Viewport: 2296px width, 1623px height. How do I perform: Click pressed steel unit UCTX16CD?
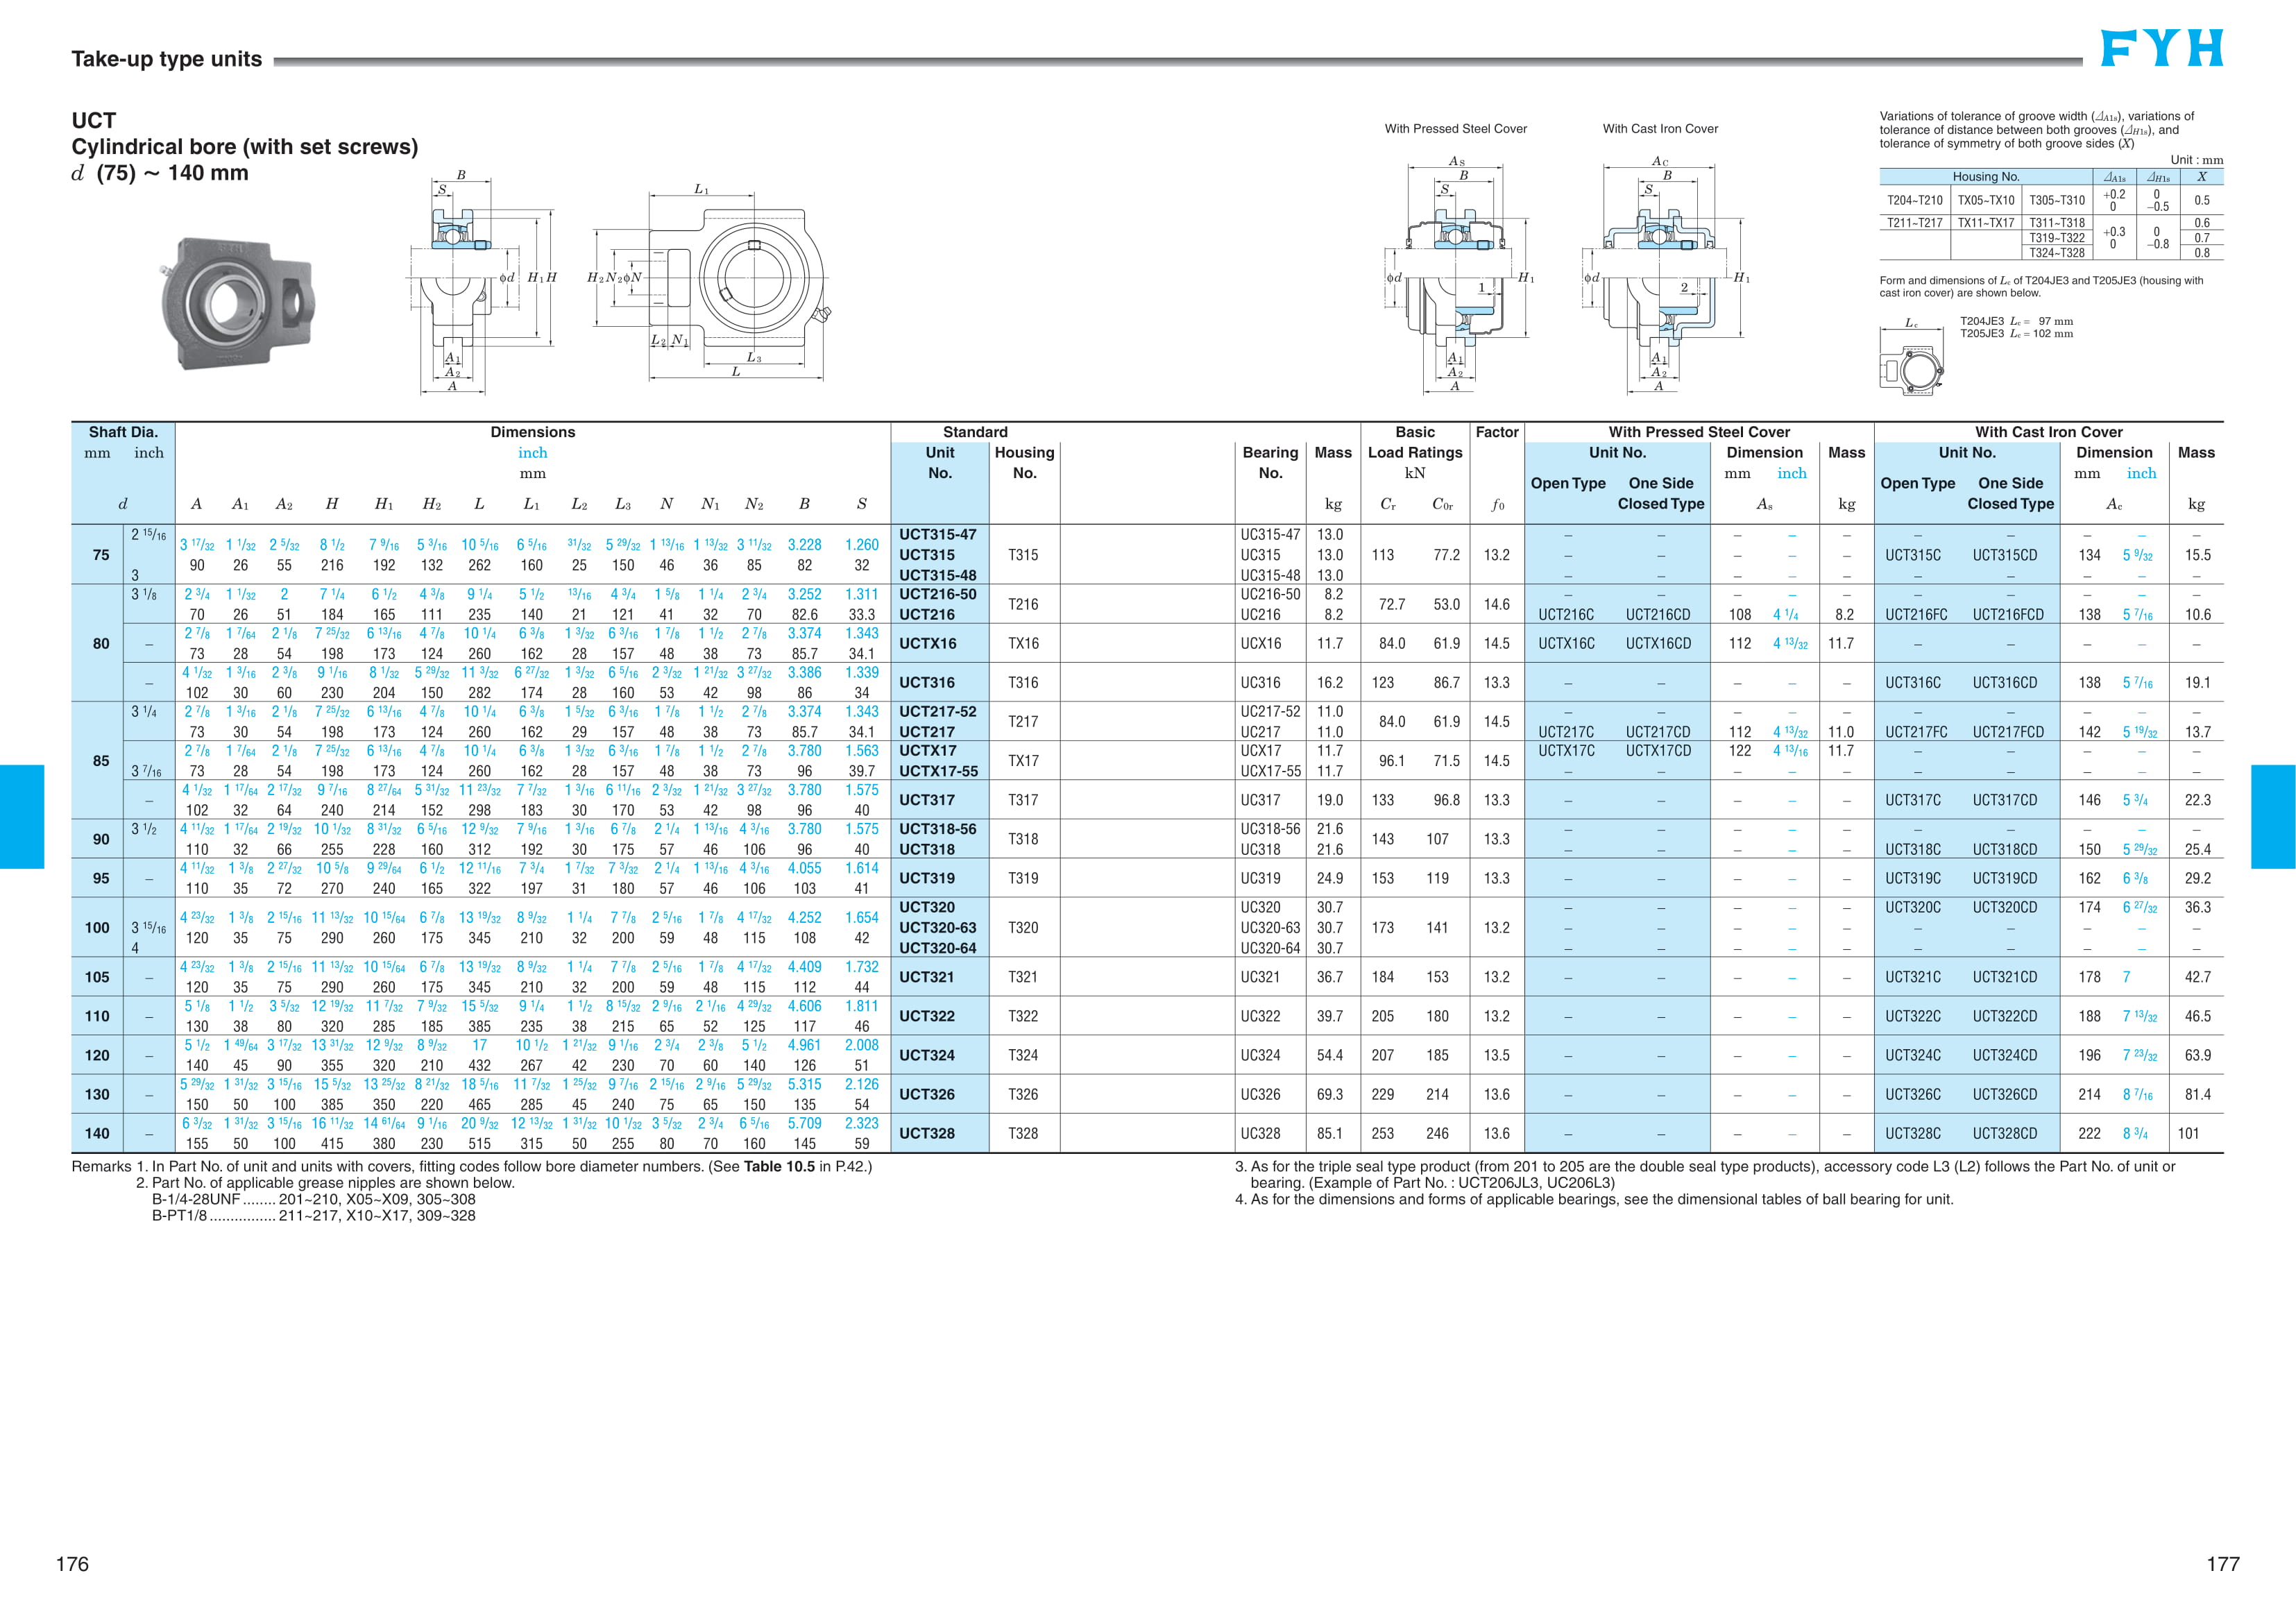point(1658,643)
